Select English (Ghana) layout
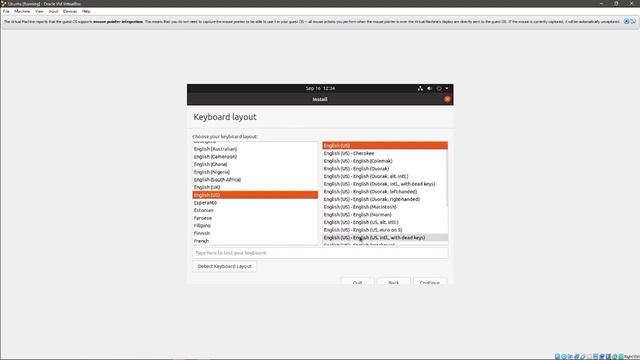 255,164
